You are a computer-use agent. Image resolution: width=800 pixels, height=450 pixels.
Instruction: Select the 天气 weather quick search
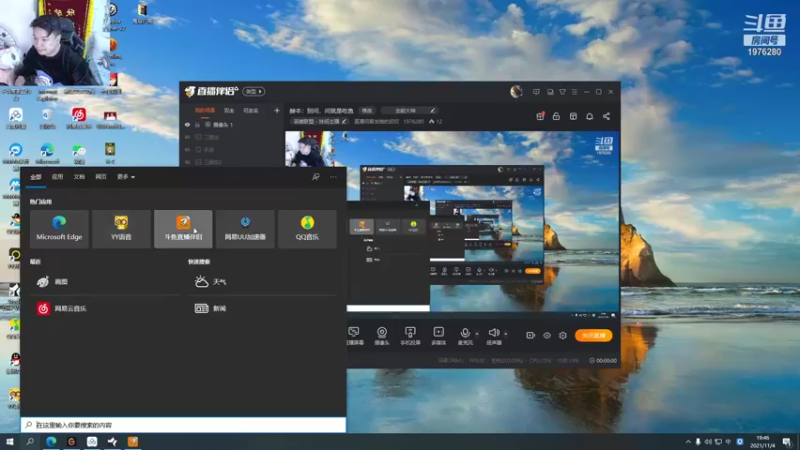263,282
